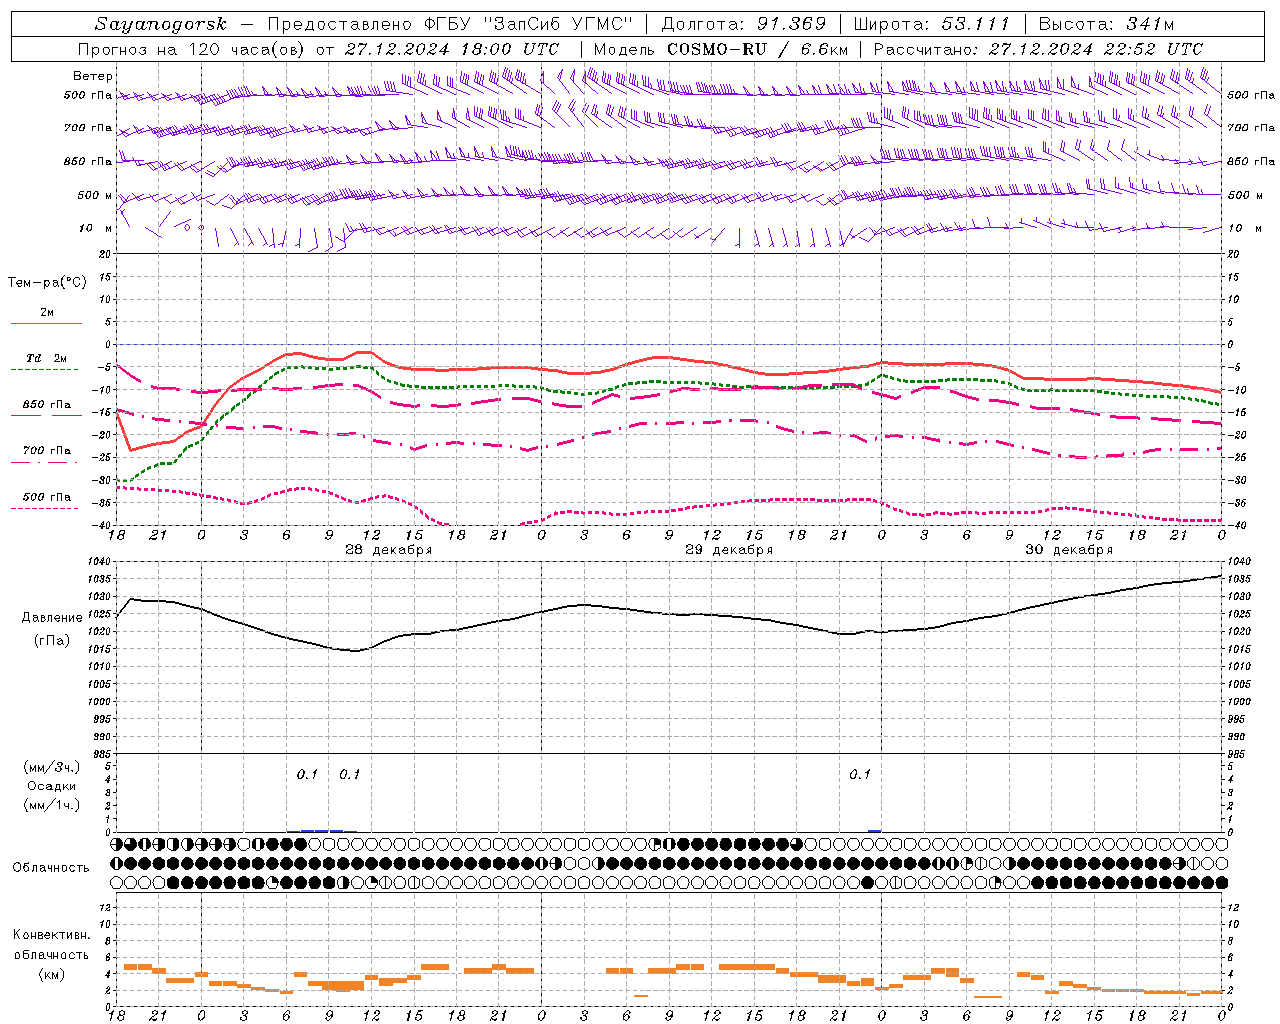Click the 1040 label on left pressure axis
1280x1024 pixels.
click(100, 562)
